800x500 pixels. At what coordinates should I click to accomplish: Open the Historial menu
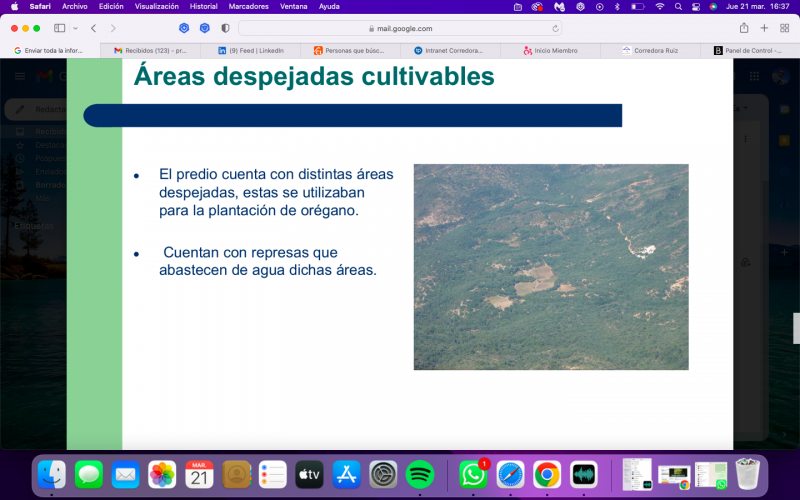[204, 7]
